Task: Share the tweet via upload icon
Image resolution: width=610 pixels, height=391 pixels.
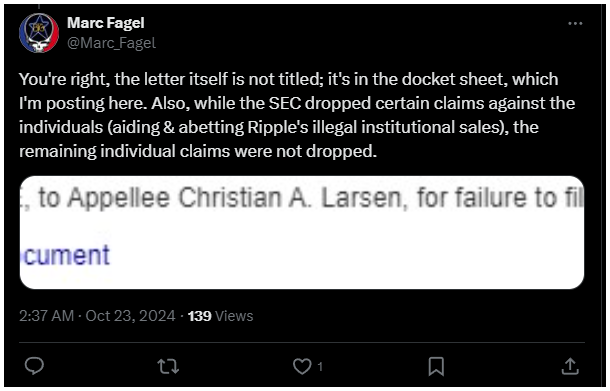Action: [570, 366]
